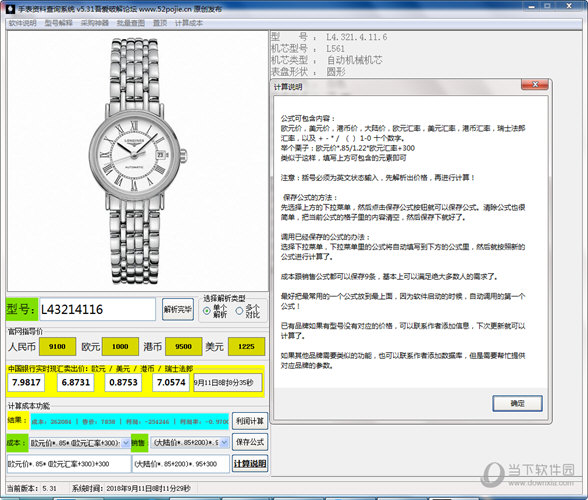Click the cyan 结果 output field

[129, 422]
